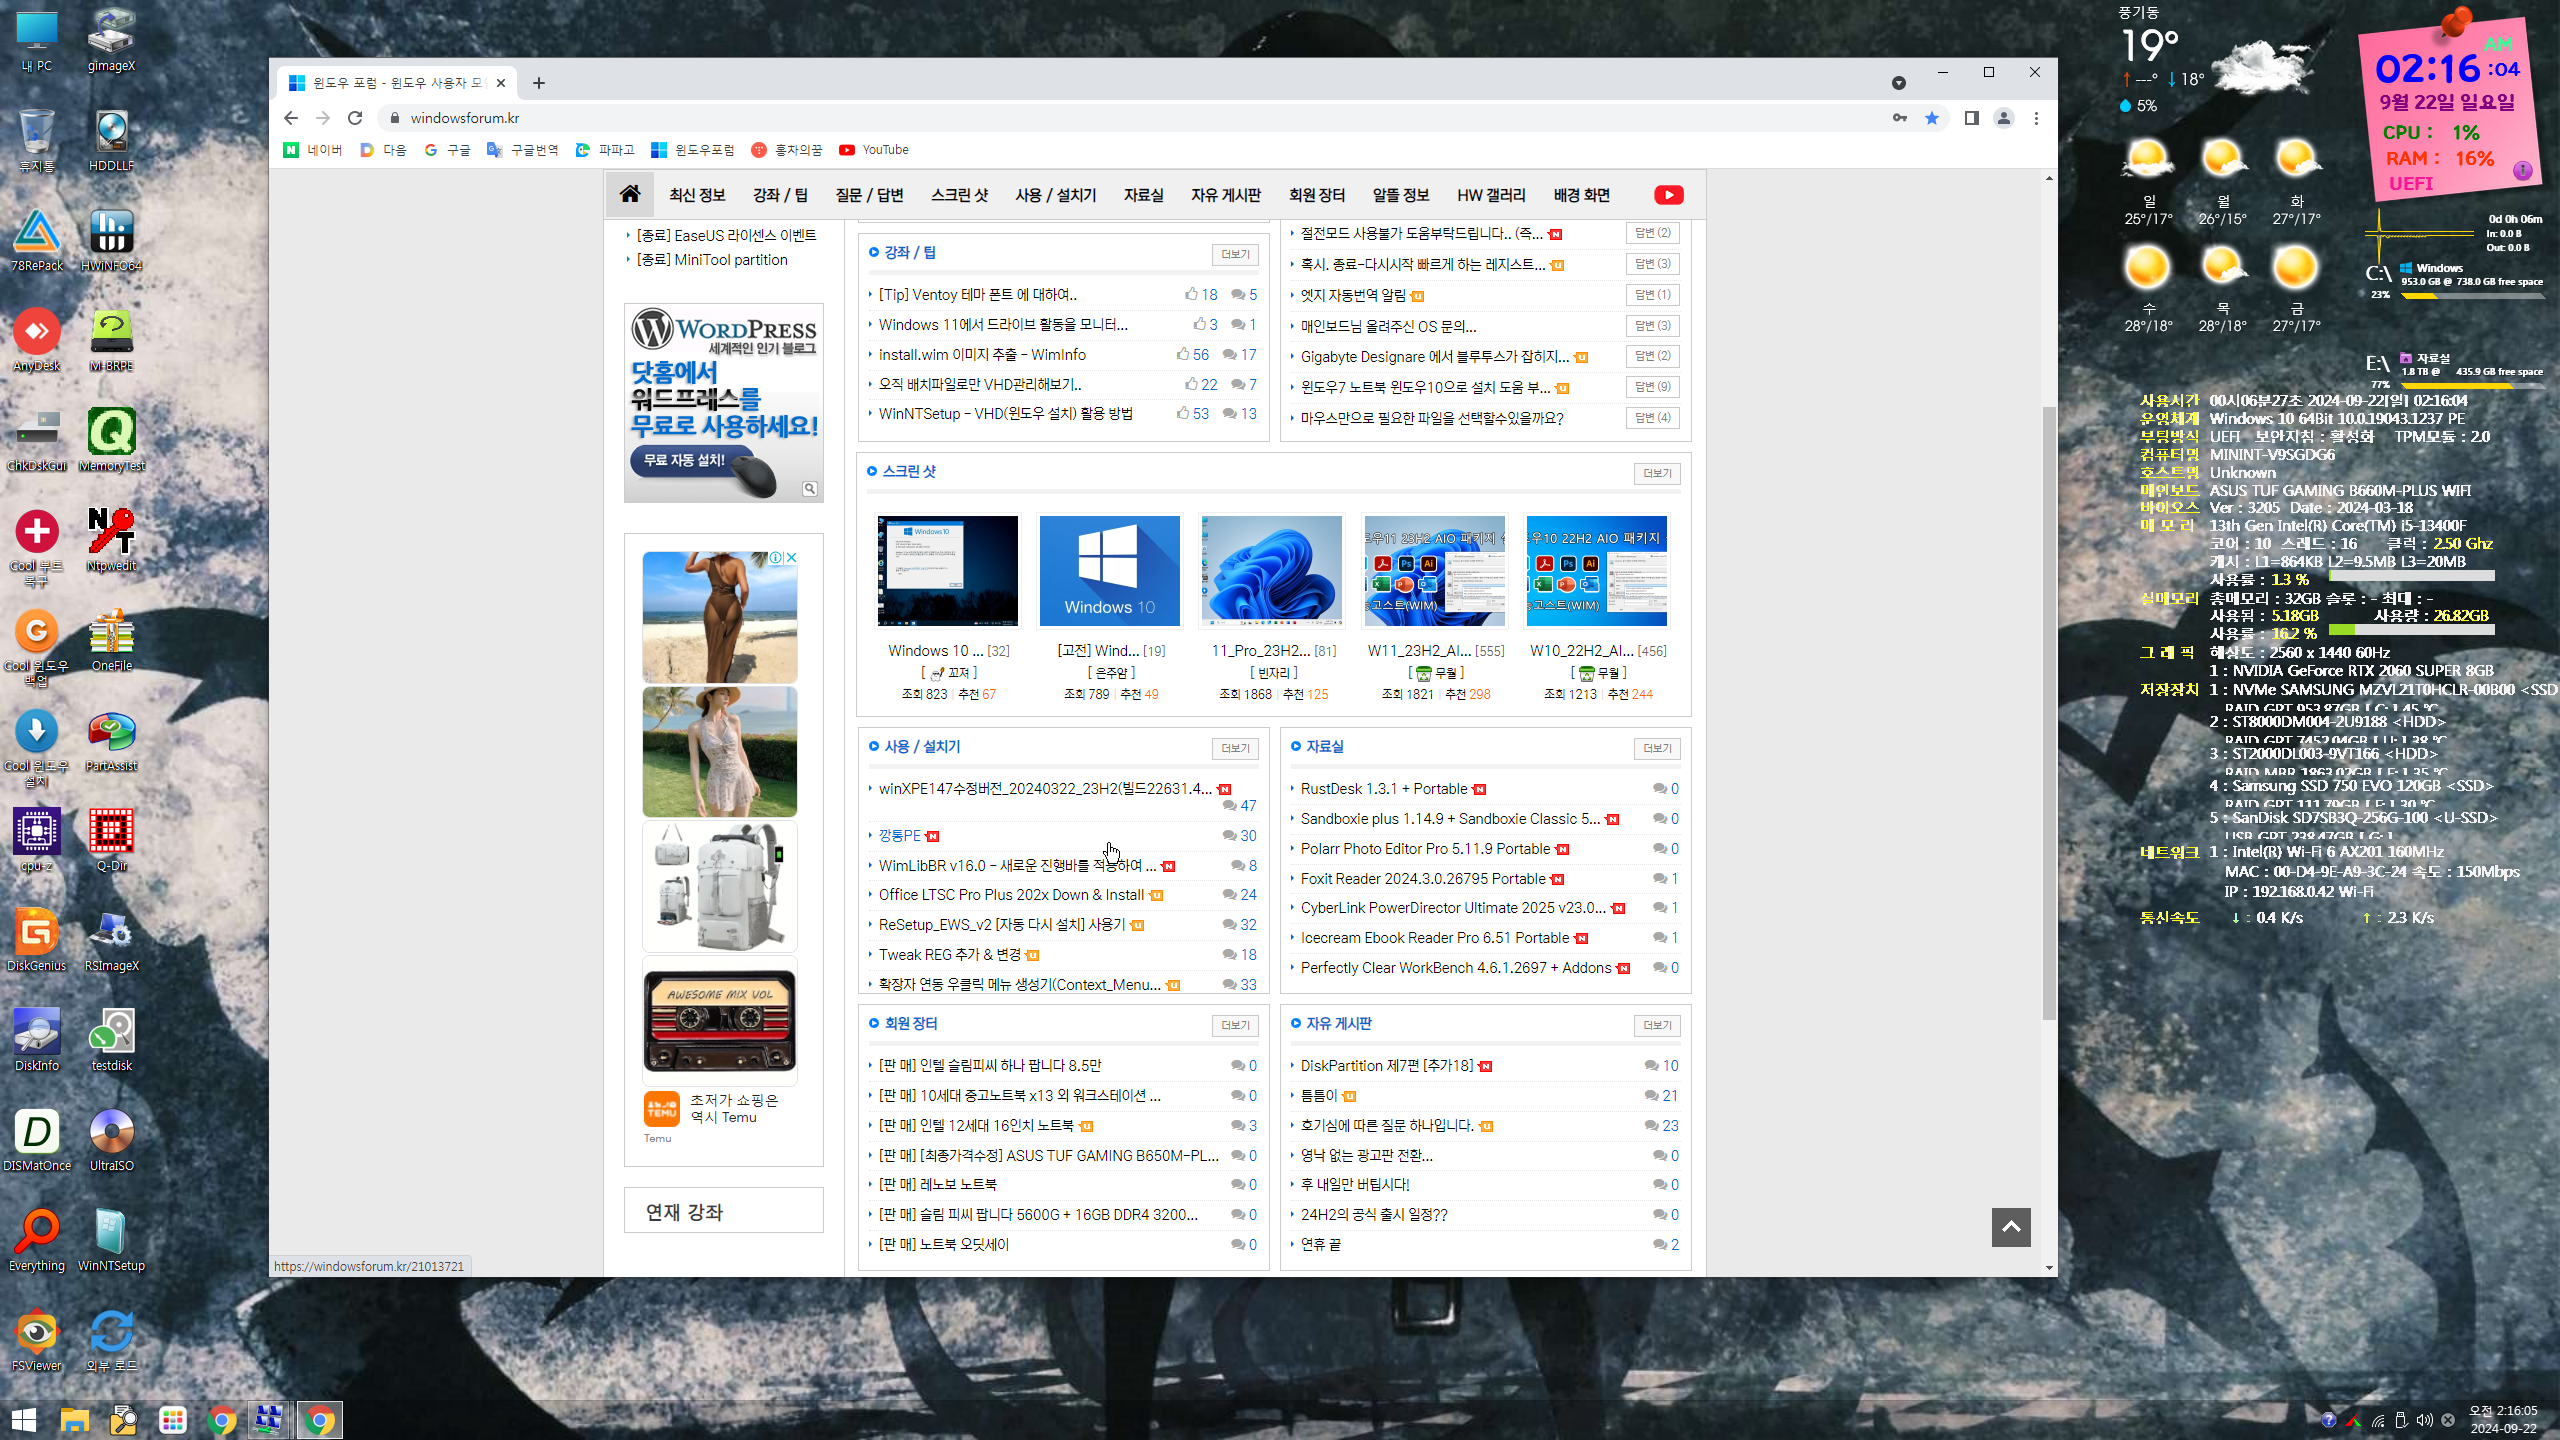This screenshot has width=2560, height=1440.
Task: Launch Q-Dir from the desktop
Action: coord(111,840)
